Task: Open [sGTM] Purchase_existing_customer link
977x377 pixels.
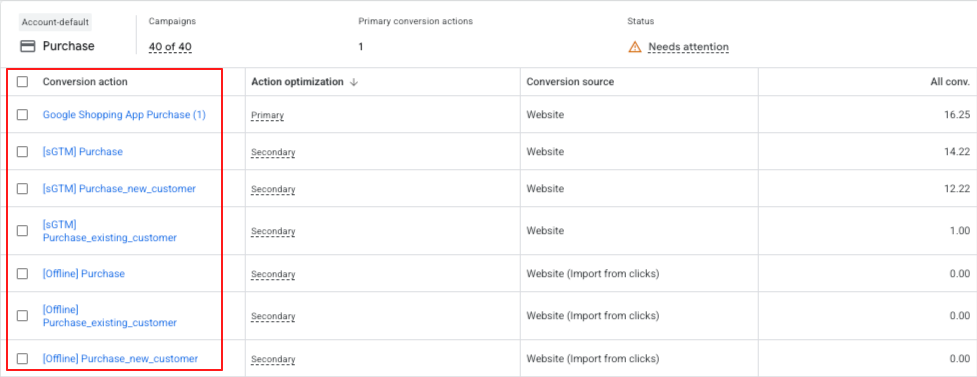Action: coord(110,231)
